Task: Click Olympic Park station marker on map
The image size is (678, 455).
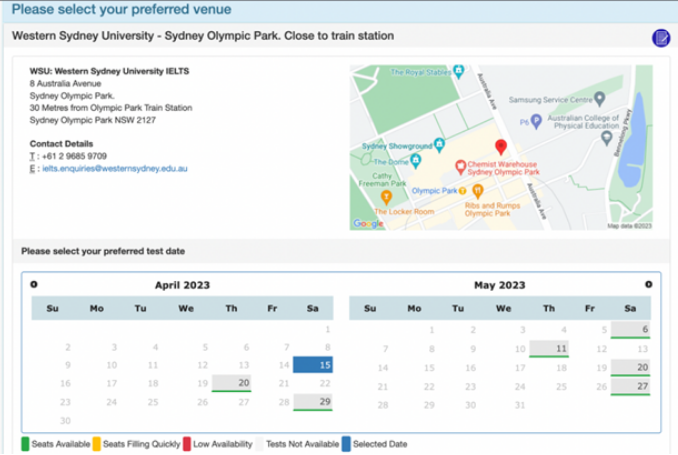Action: 463,191
